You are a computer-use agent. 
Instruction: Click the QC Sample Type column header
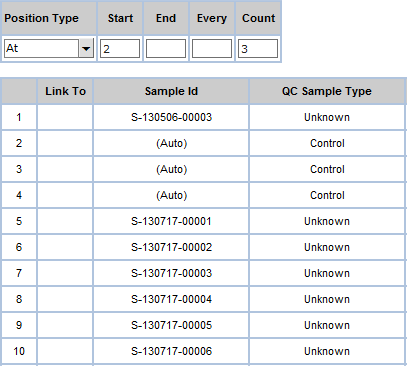(327, 91)
